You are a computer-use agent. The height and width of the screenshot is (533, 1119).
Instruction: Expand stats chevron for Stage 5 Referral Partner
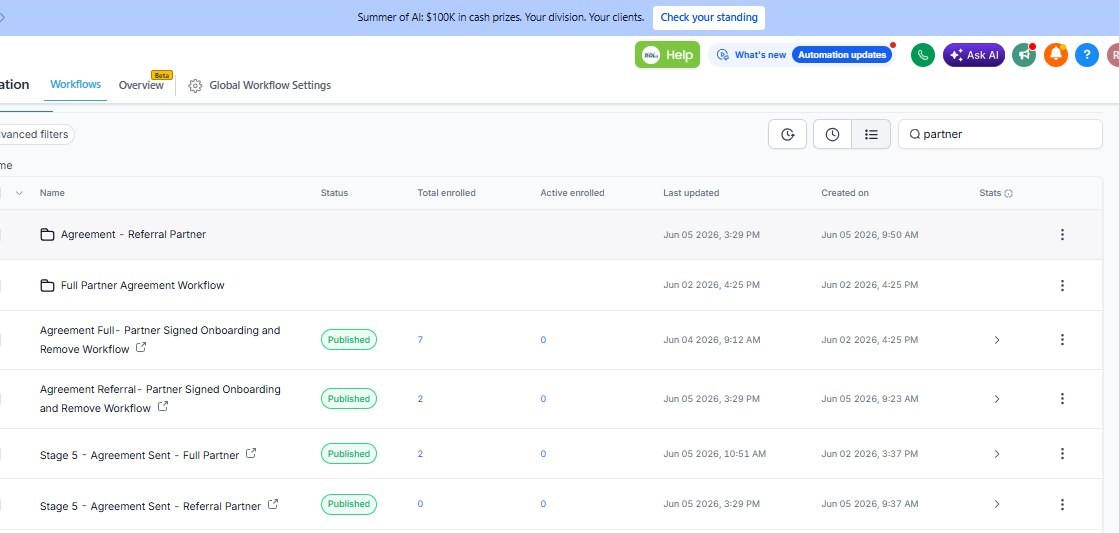pyautogui.click(x=997, y=504)
